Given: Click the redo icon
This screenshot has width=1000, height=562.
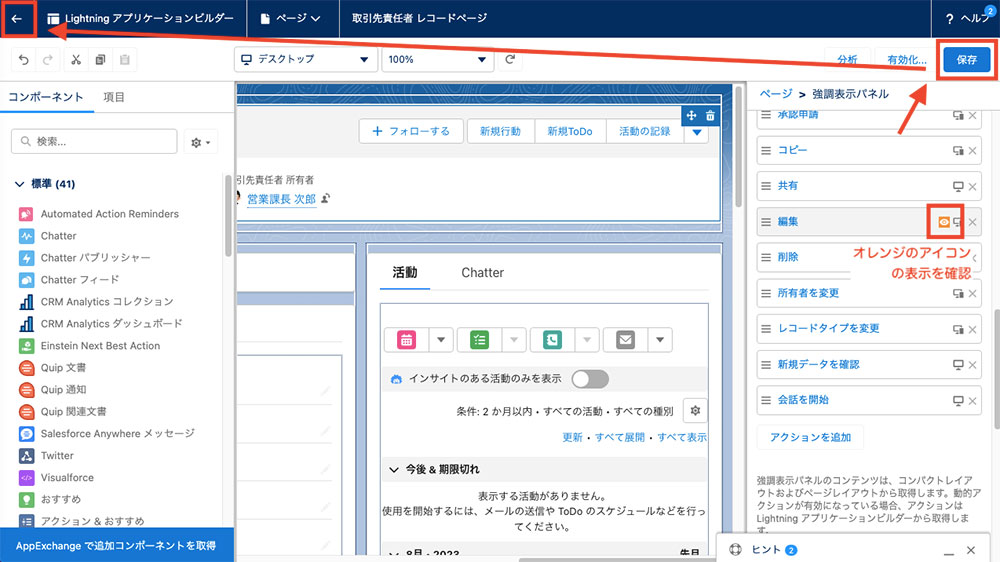Looking at the screenshot, I should coord(48,59).
